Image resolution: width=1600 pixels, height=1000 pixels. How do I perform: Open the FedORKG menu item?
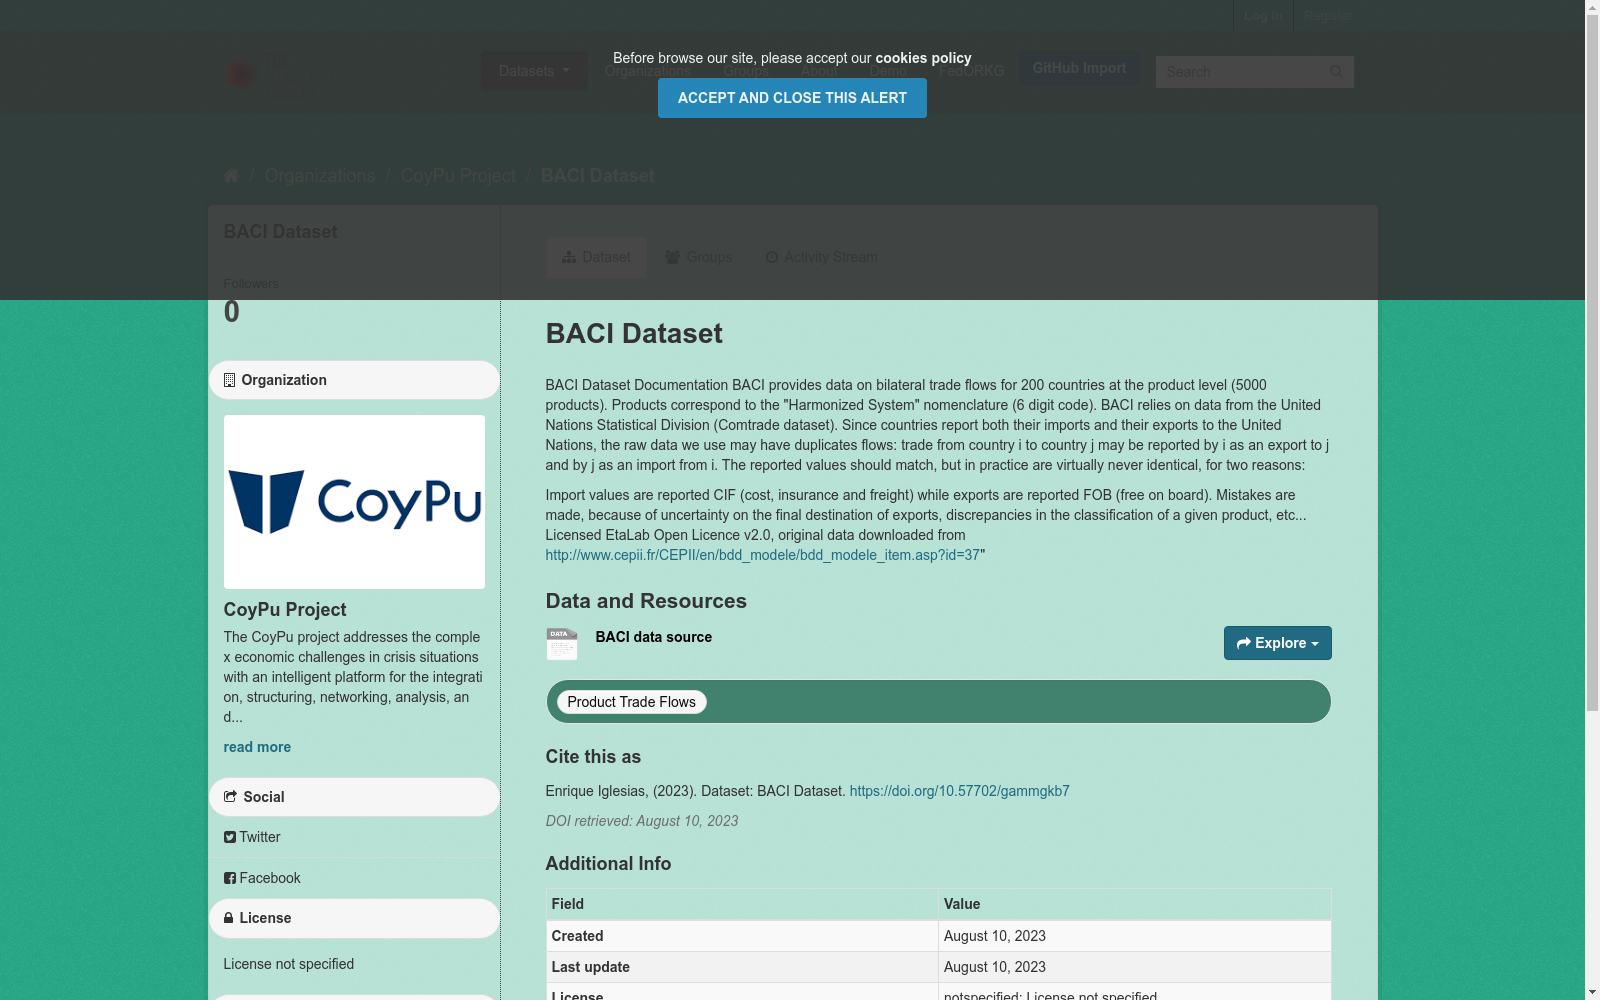tap(971, 71)
